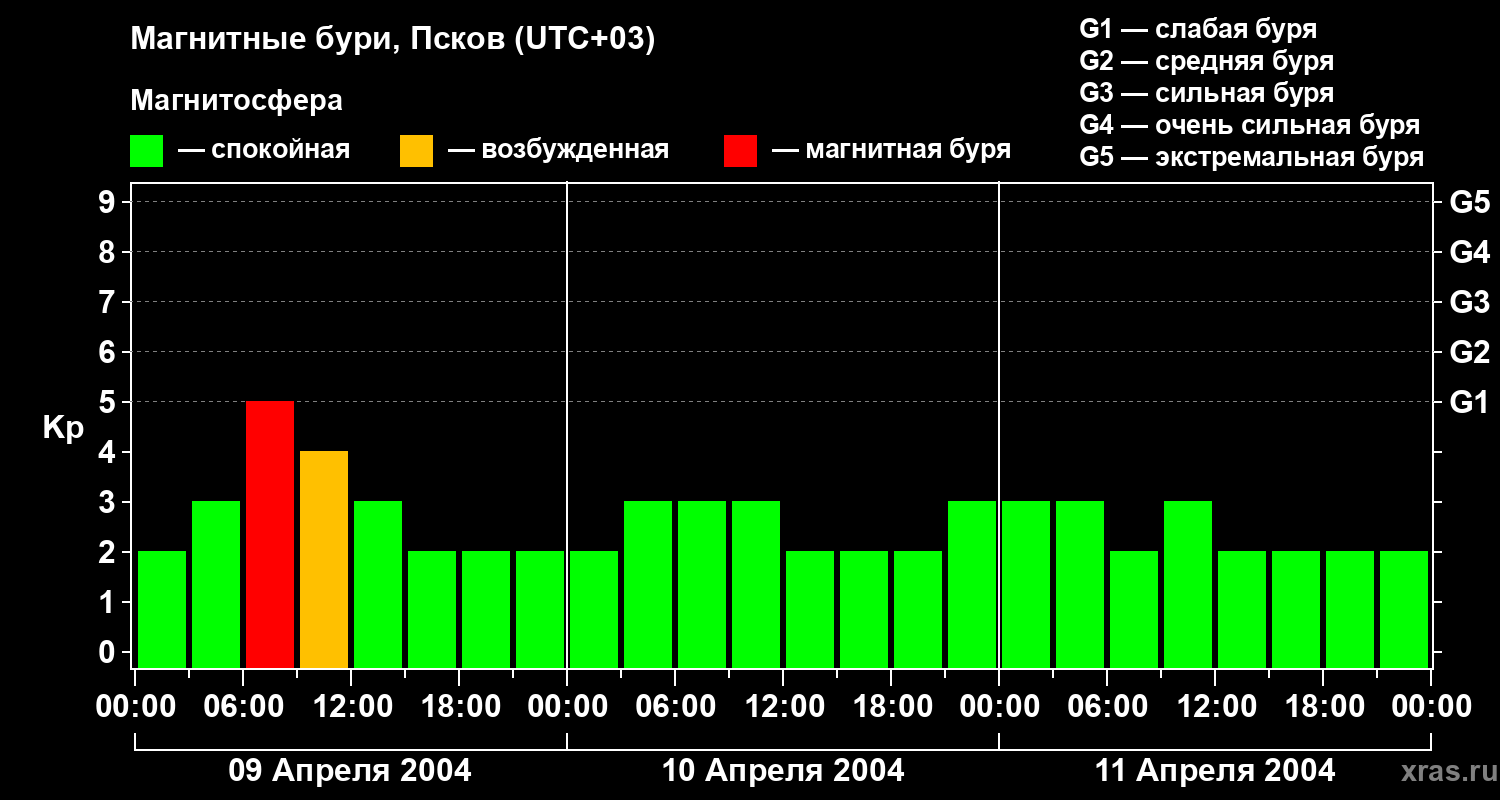Click the 'G5 — экстремальная буря' legend entry
The image size is (1500, 800).
pos(1251,157)
